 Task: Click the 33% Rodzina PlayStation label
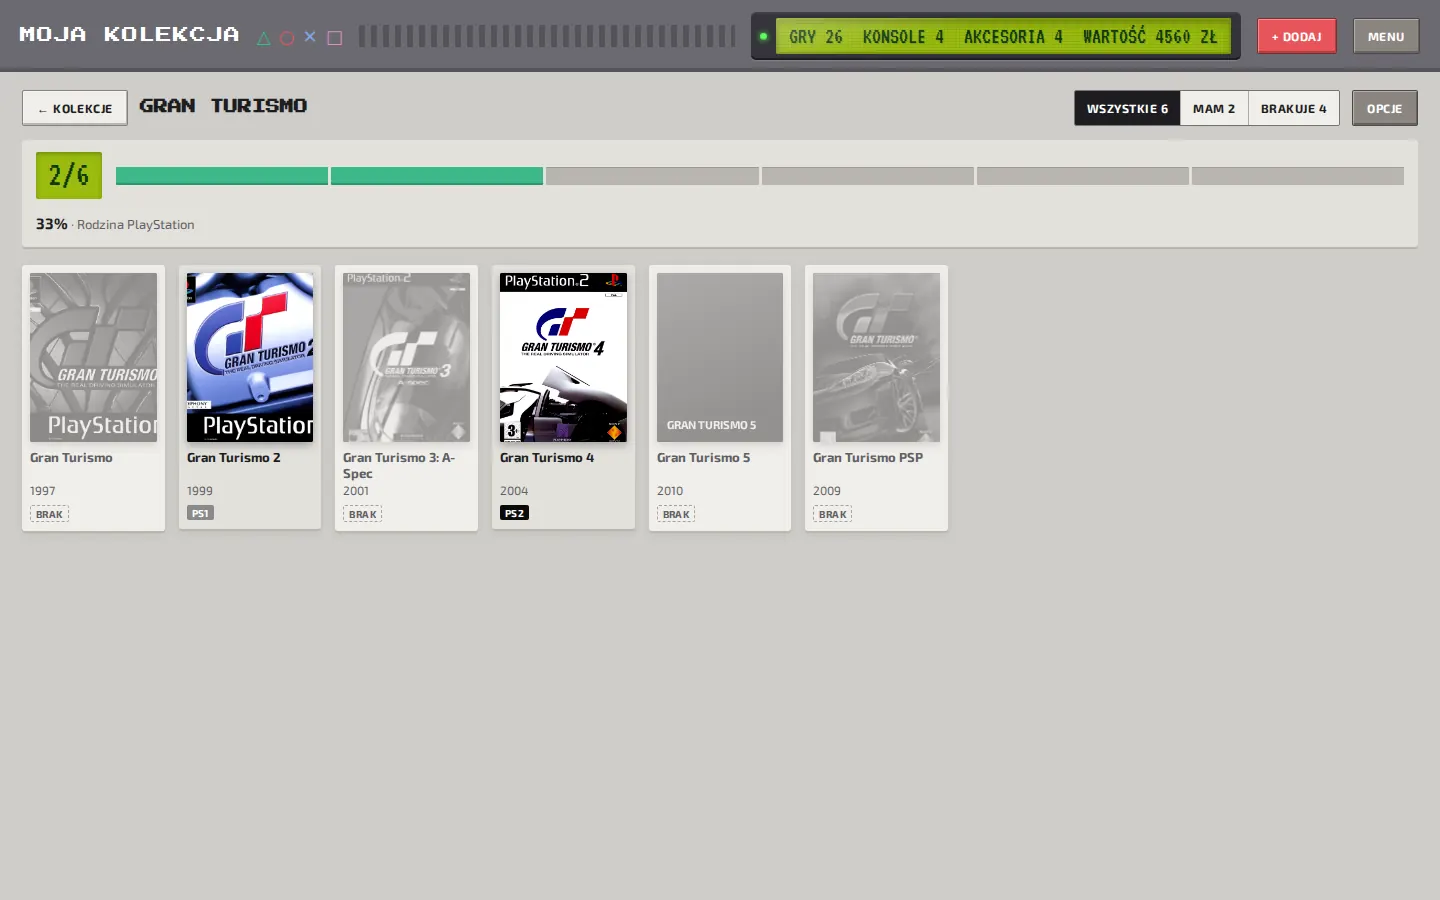pyautogui.click(x=115, y=224)
